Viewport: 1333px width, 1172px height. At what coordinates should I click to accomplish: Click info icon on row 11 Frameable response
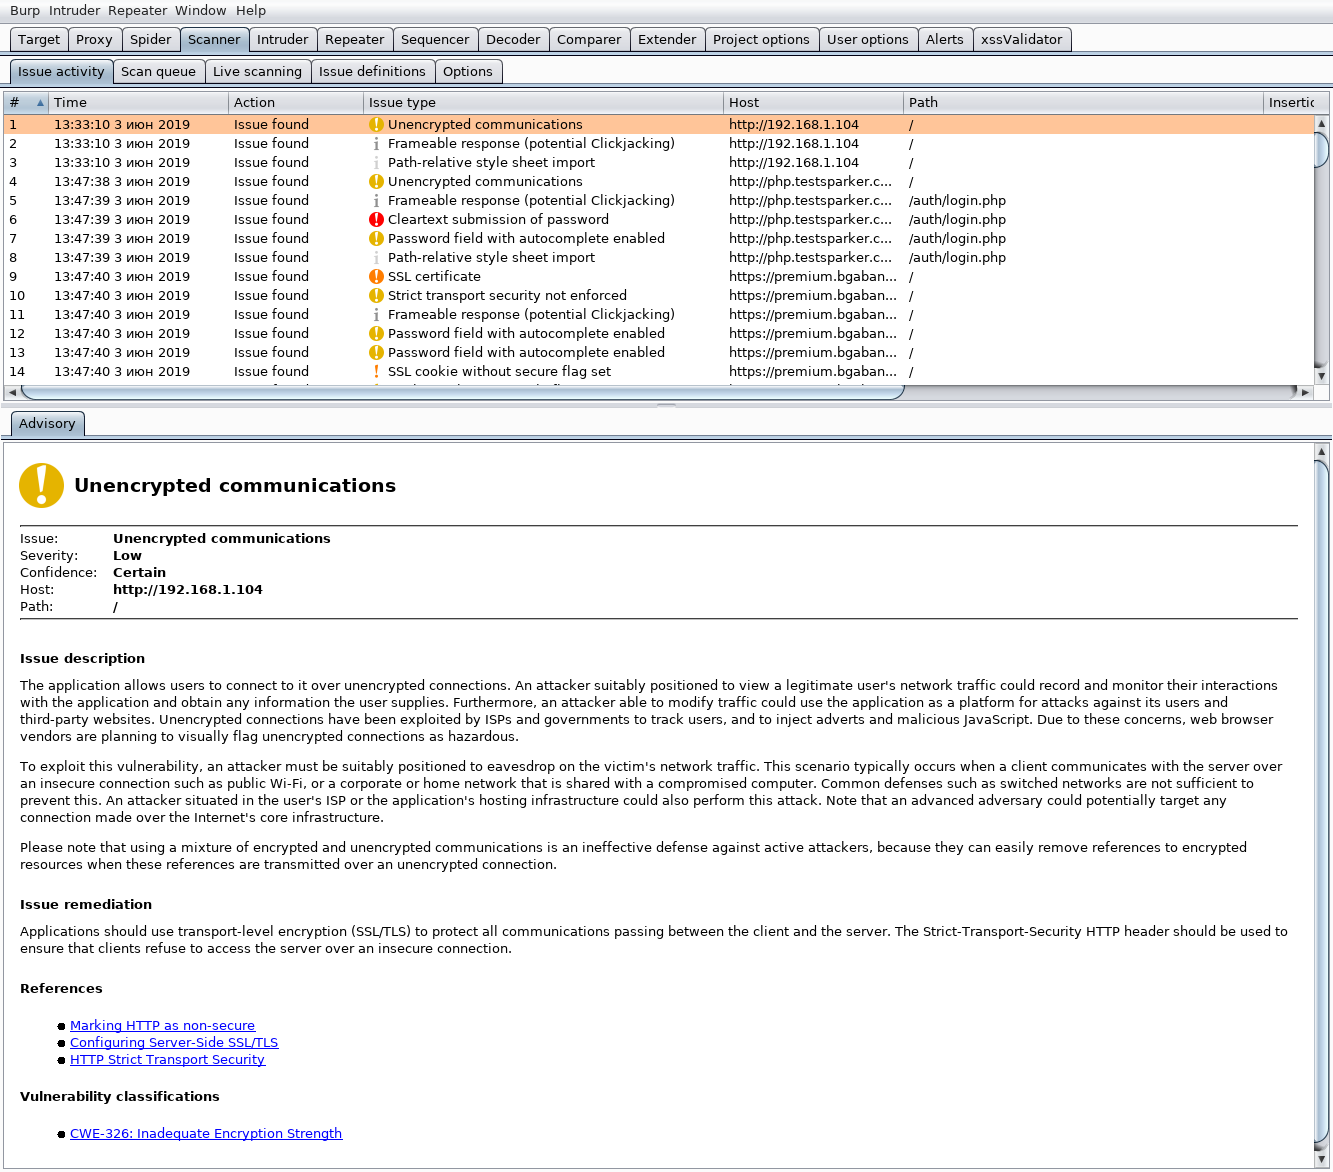pyautogui.click(x=376, y=315)
